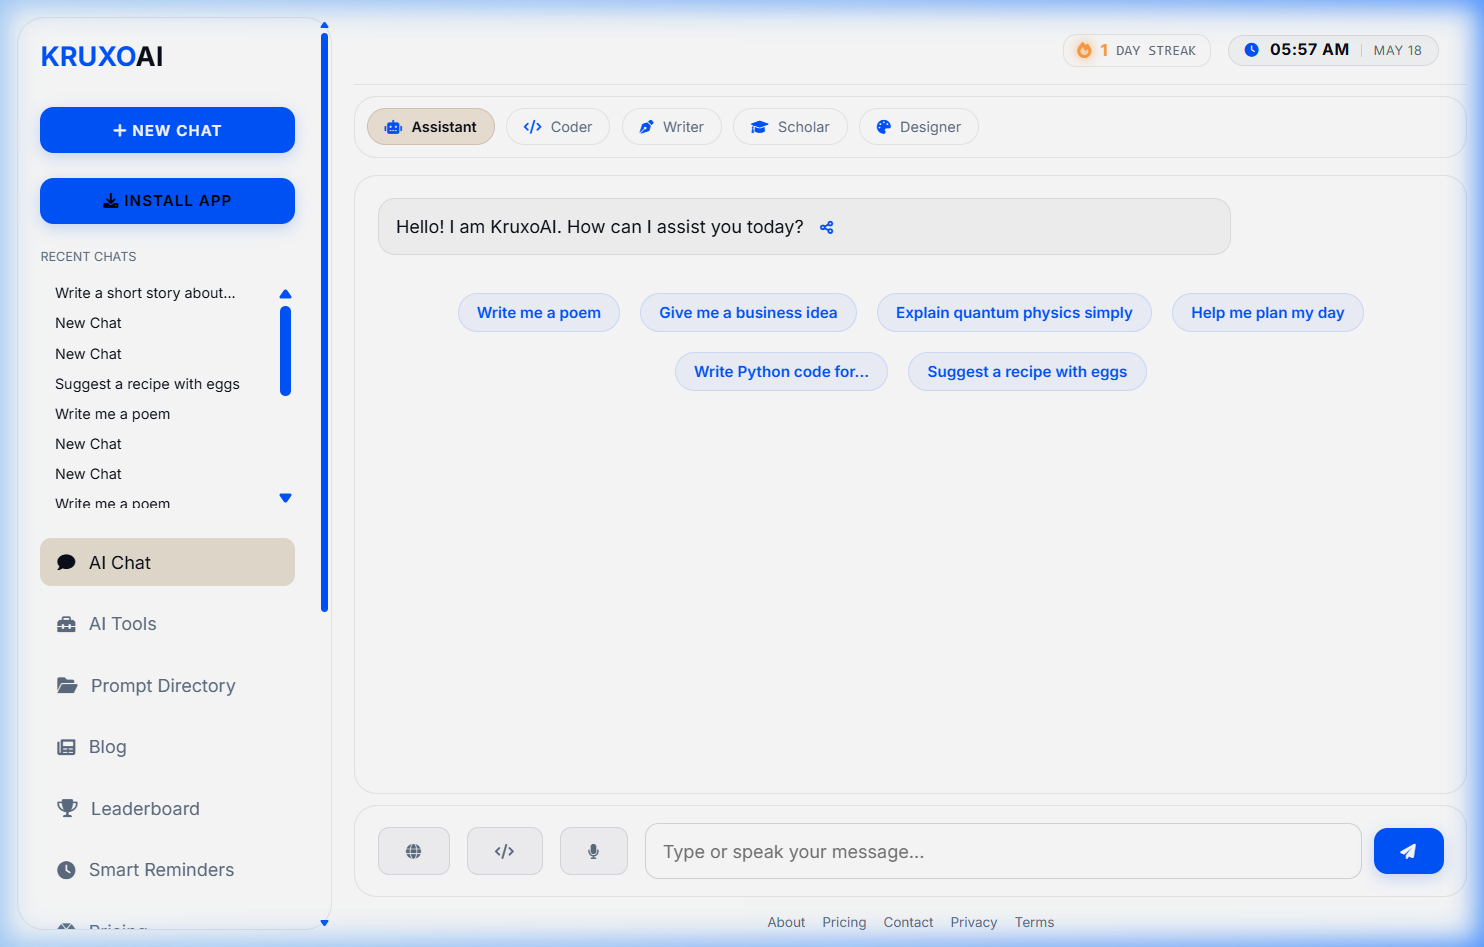Open AI Tools text in sidebar
Screen dimensions: 1484x947
pos(123,624)
